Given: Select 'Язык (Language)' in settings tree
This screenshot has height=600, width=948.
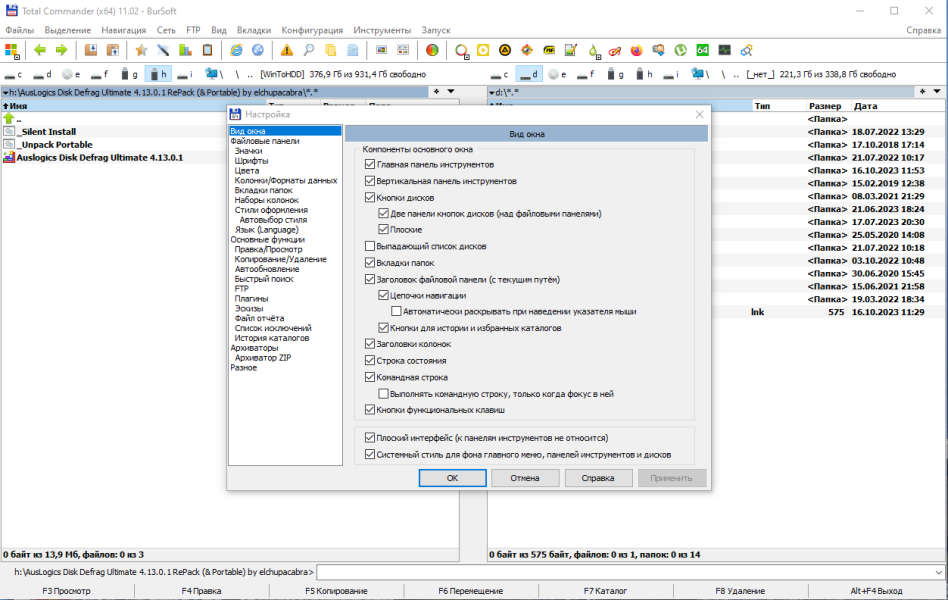Looking at the screenshot, I should coord(267,230).
